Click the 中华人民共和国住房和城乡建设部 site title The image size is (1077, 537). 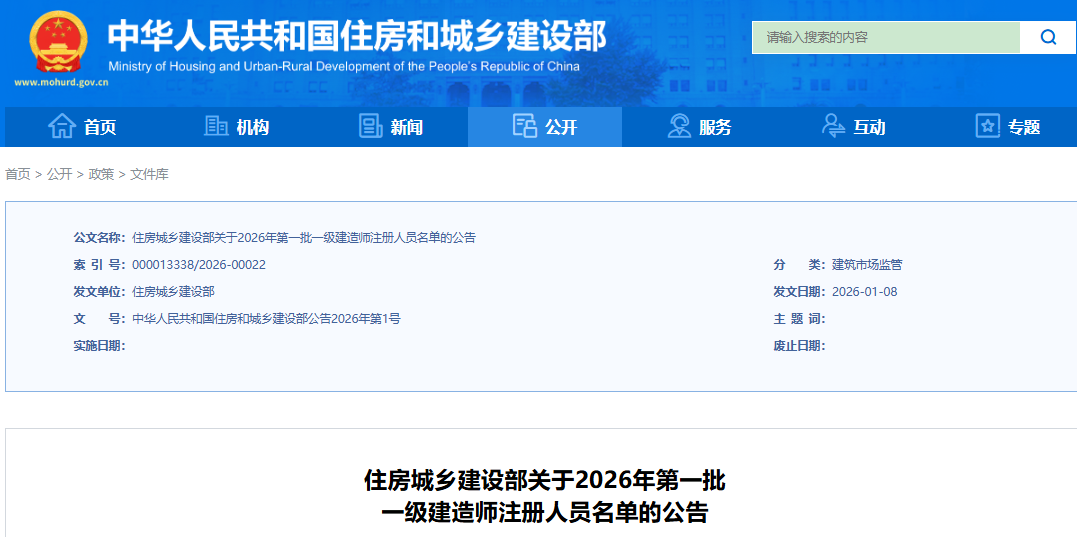coord(357,36)
